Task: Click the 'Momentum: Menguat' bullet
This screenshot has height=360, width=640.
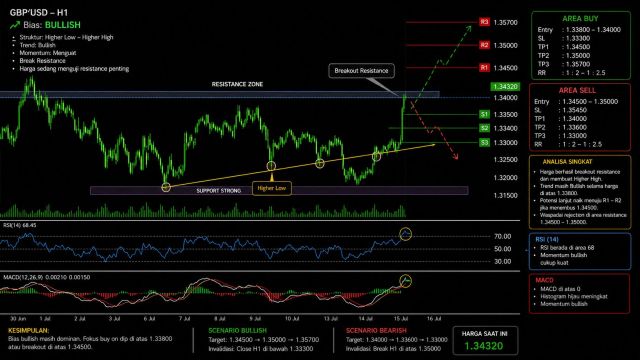Action: click(x=47, y=53)
